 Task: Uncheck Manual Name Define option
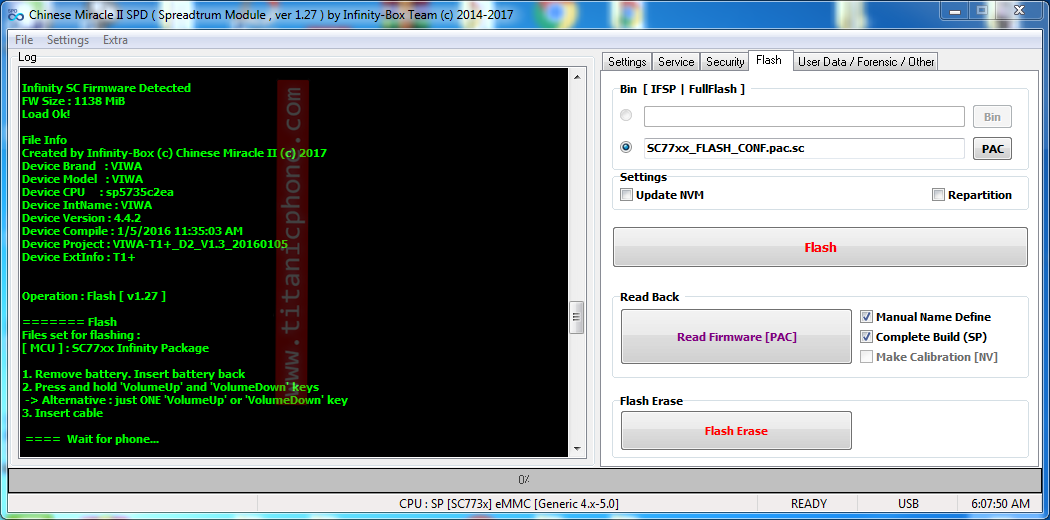coord(866,317)
